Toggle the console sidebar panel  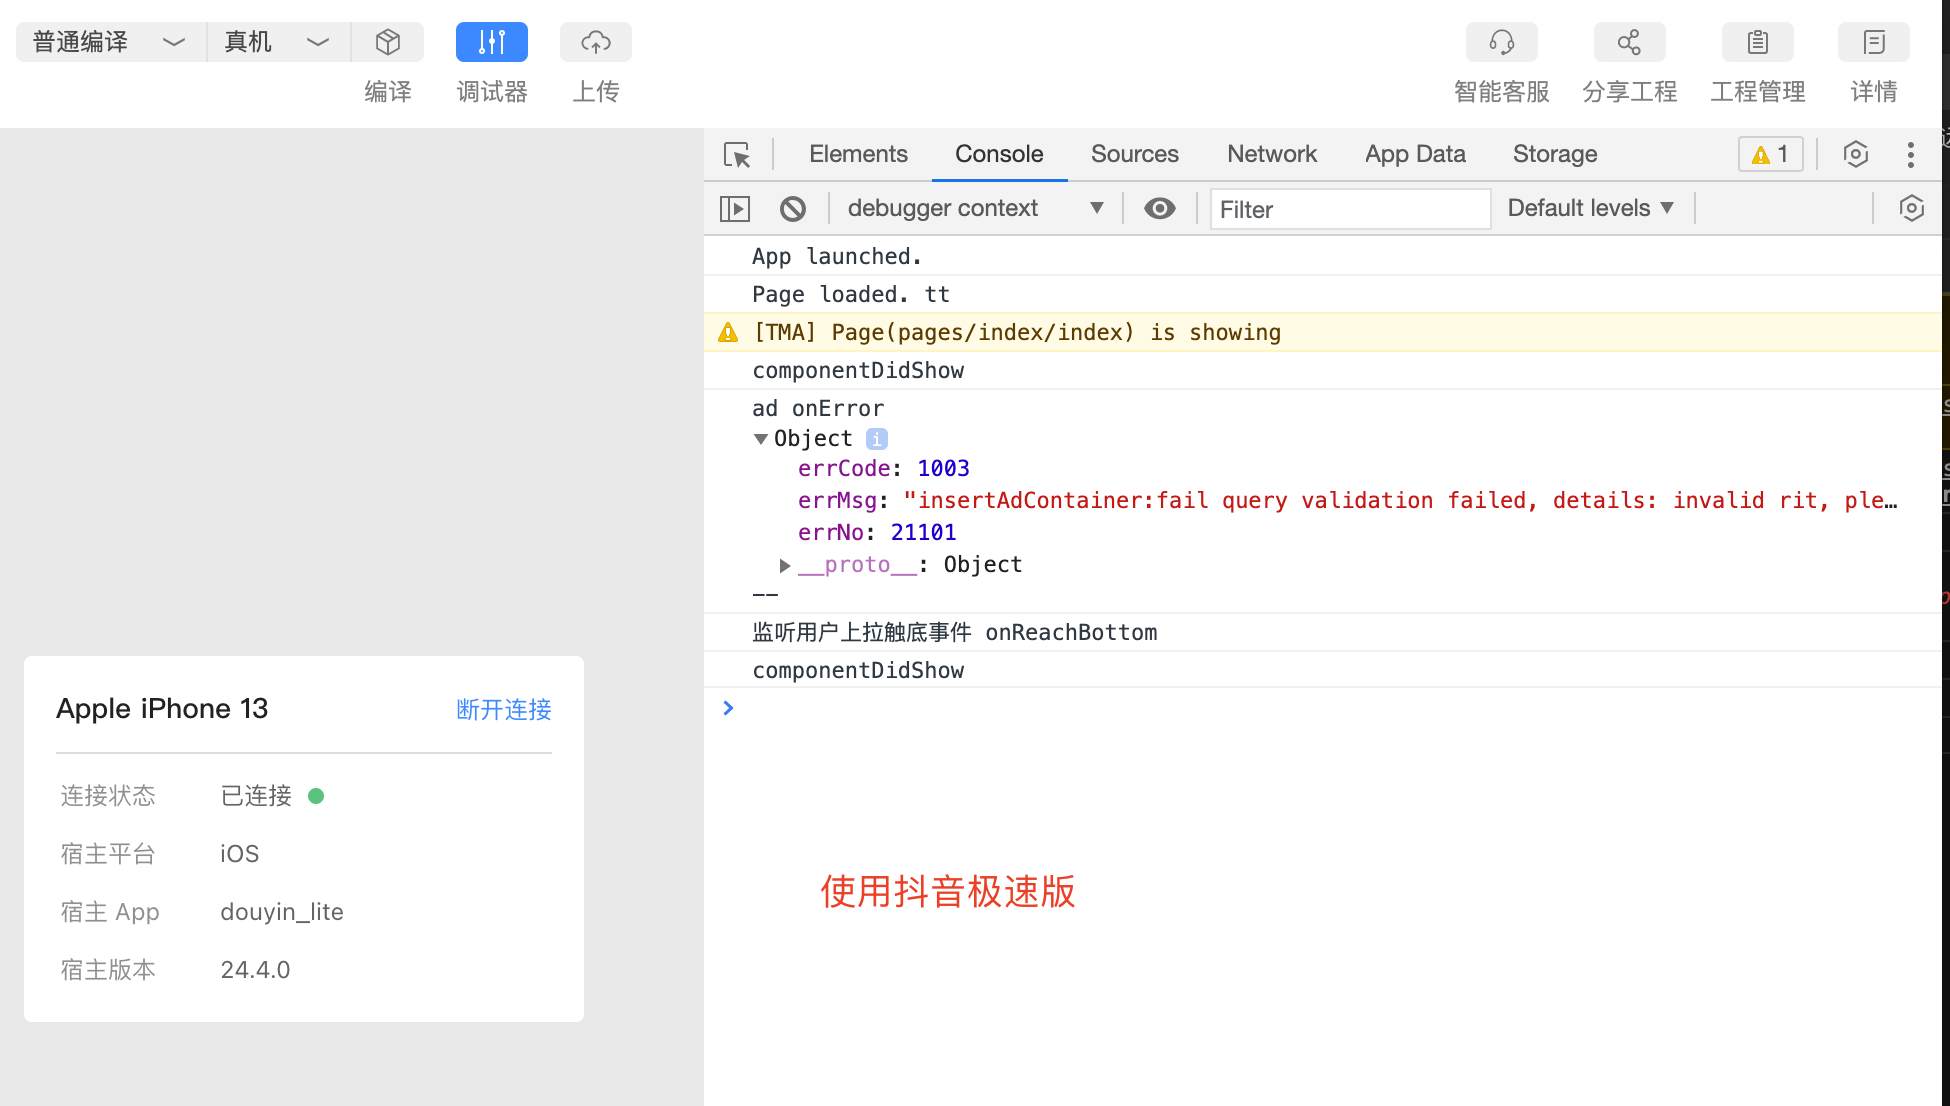tap(735, 208)
